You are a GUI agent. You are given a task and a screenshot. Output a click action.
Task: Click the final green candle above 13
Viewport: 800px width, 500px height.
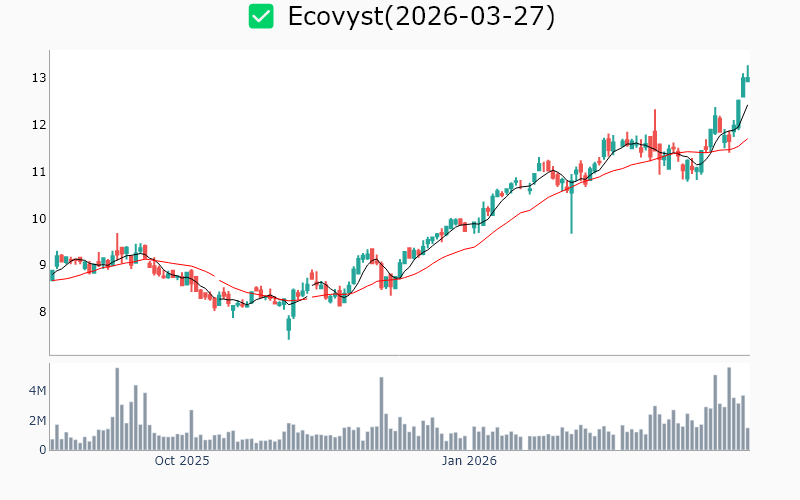(x=747, y=75)
